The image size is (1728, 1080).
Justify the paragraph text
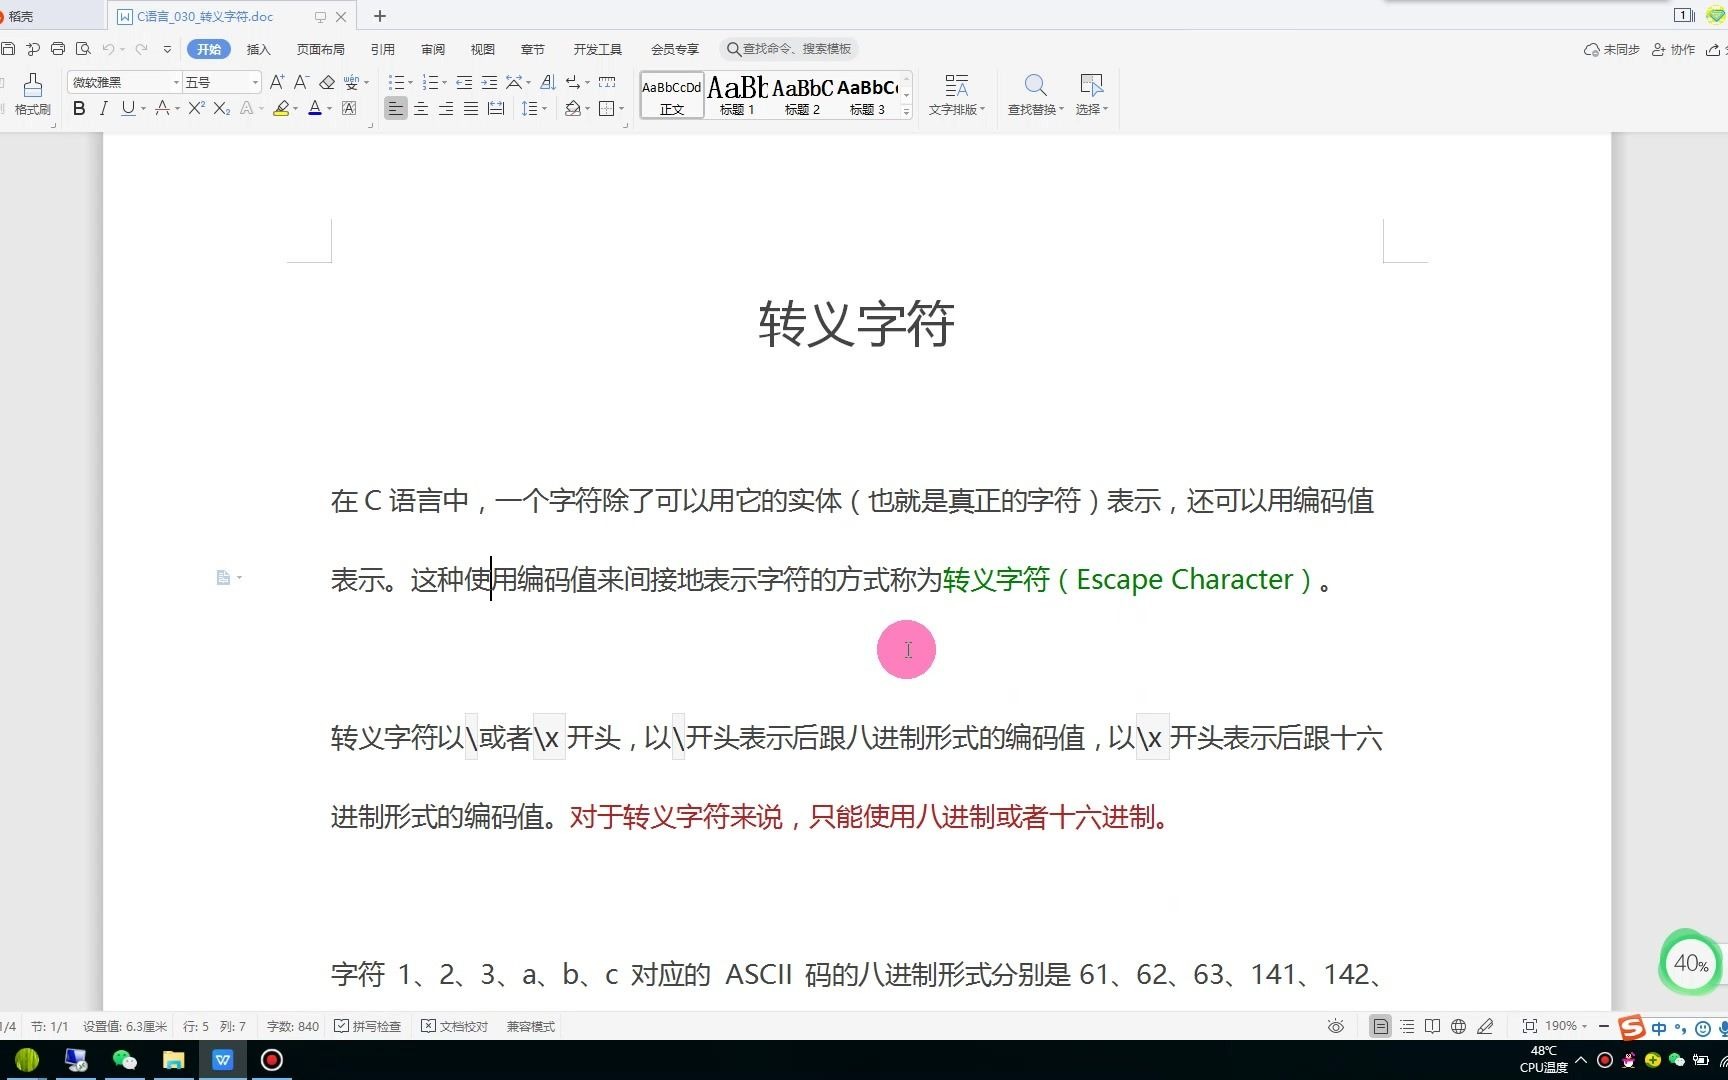(x=471, y=108)
